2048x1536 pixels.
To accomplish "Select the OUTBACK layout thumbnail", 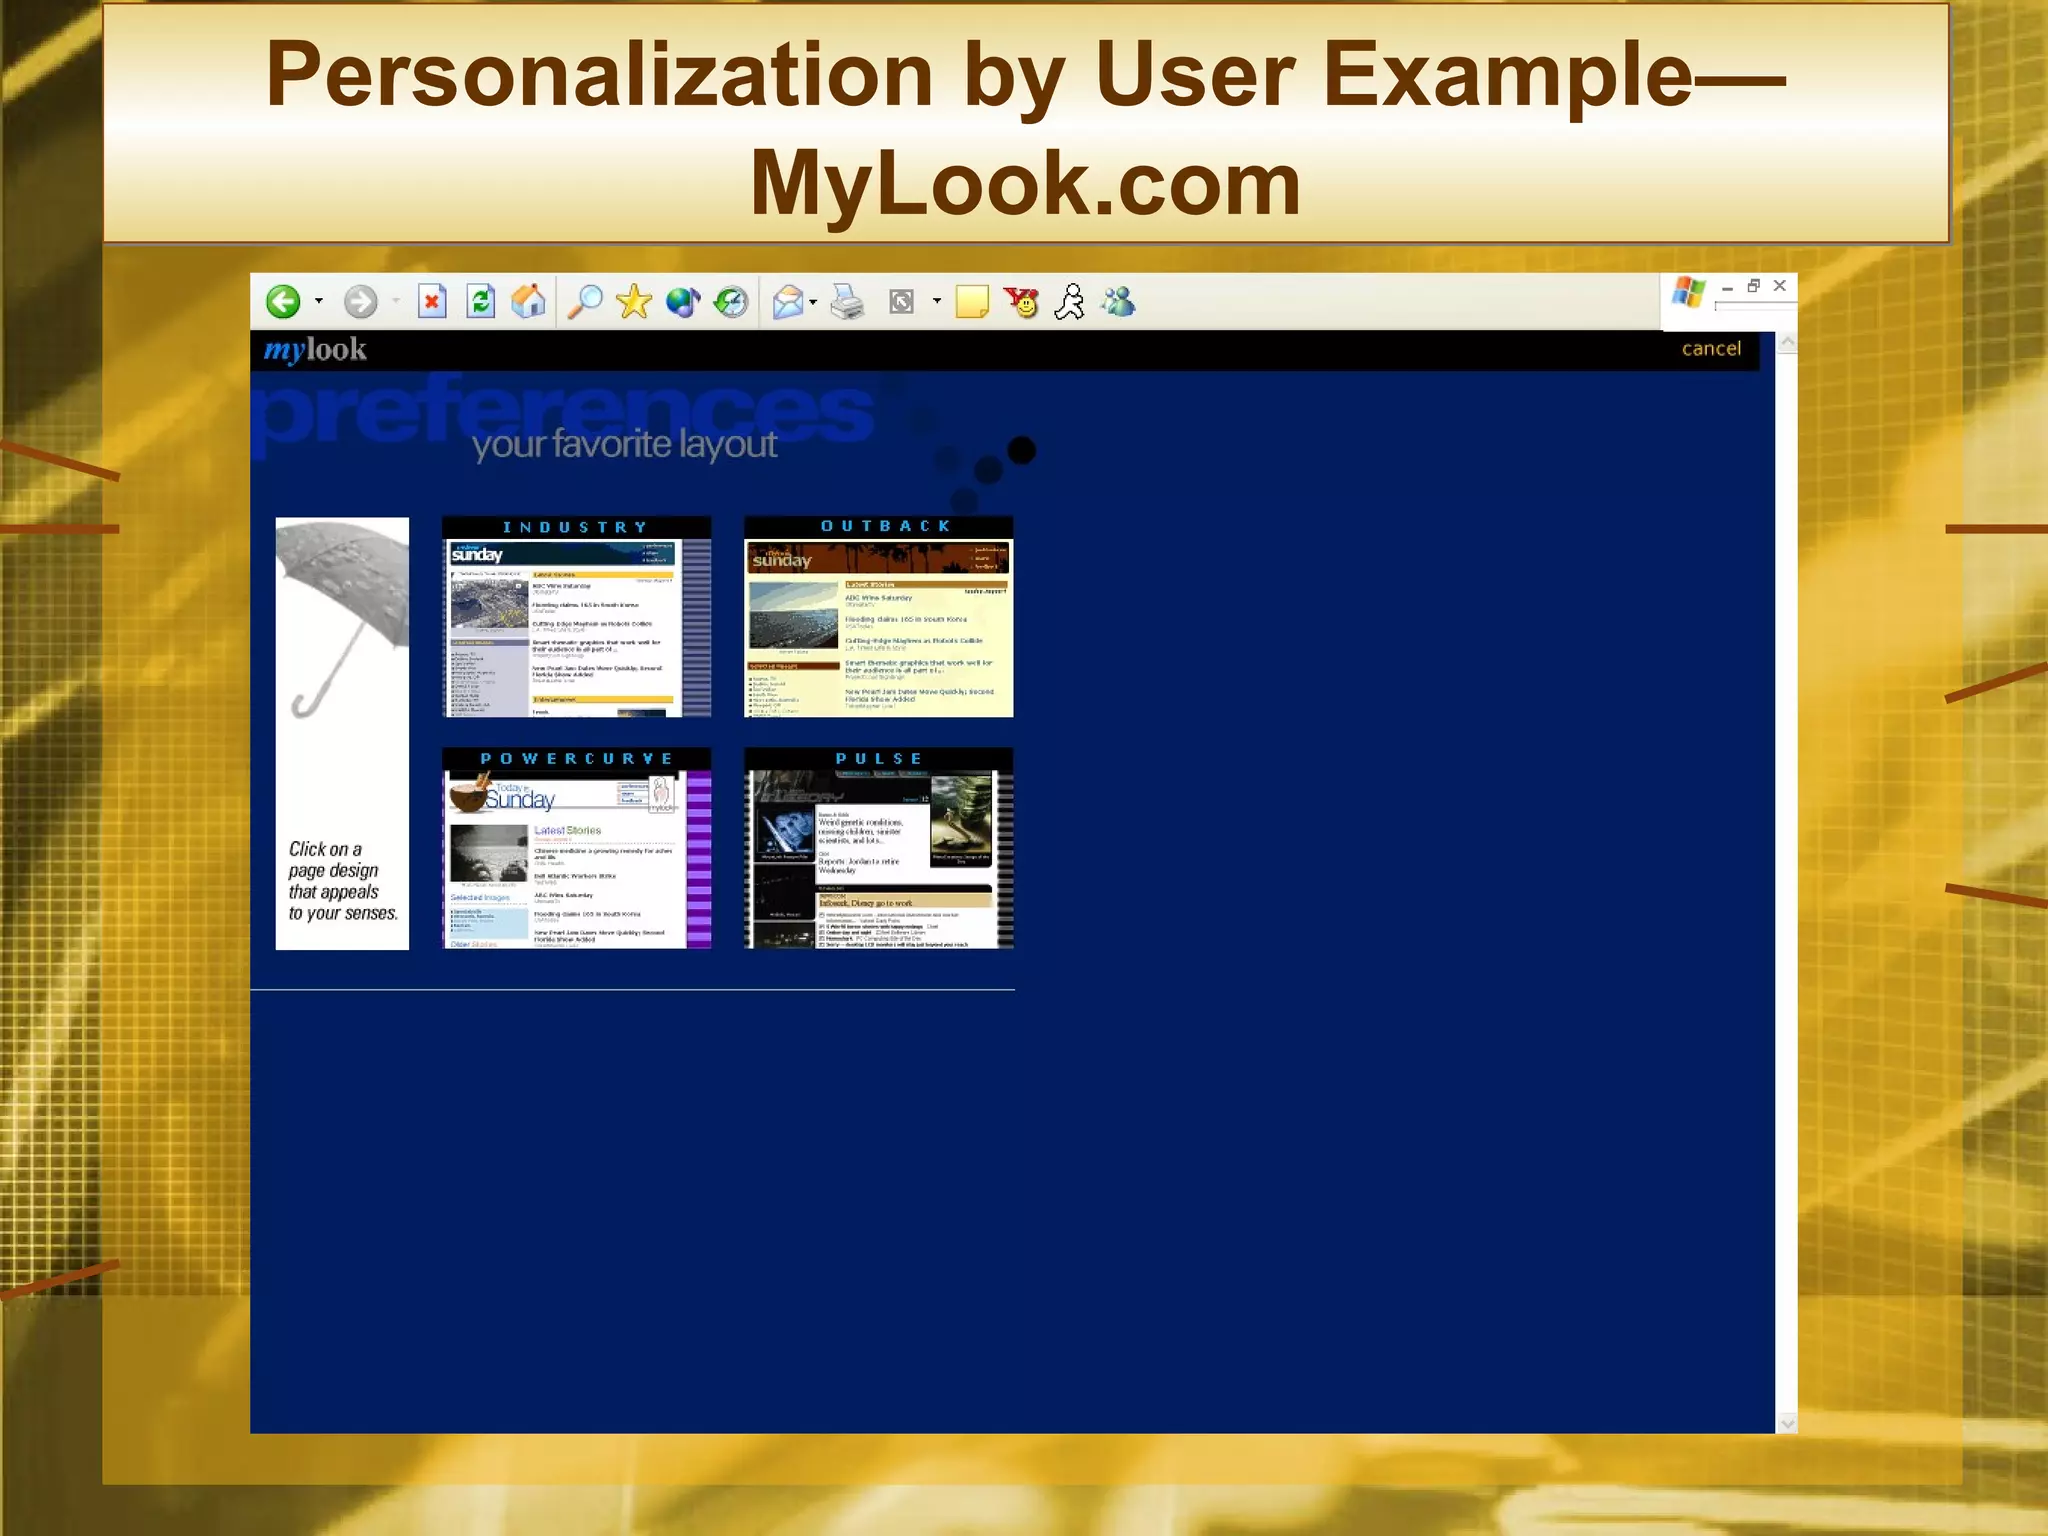I will (x=879, y=617).
